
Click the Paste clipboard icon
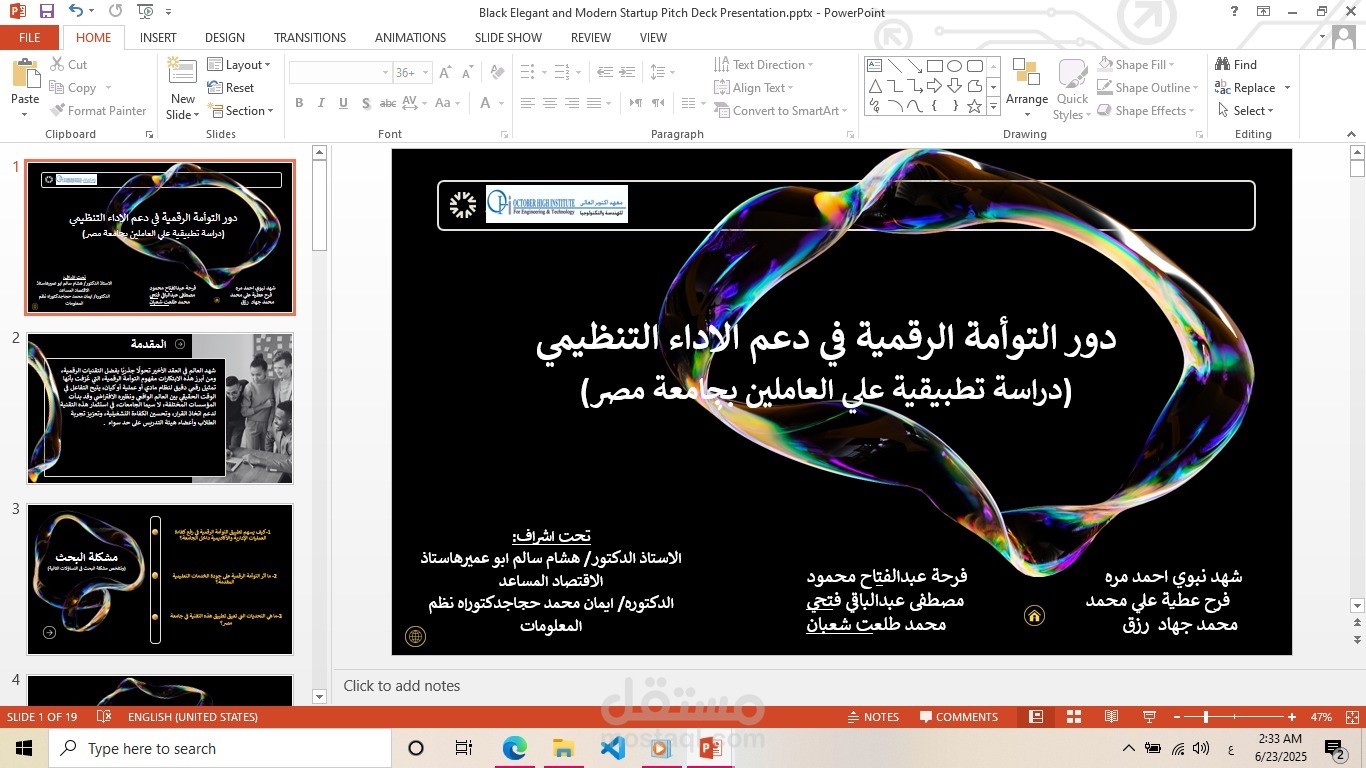(x=25, y=75)
